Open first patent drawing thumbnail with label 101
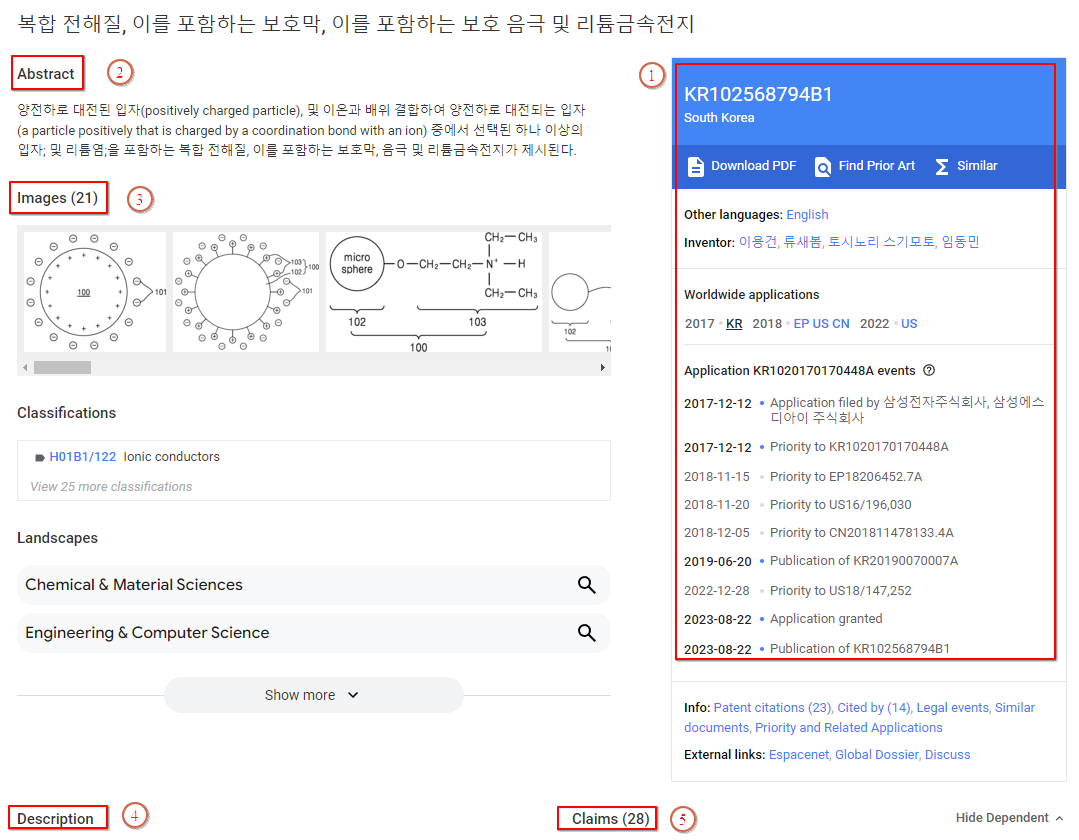The width and height of the screenshot is (1079, 840). pos(95,292)
